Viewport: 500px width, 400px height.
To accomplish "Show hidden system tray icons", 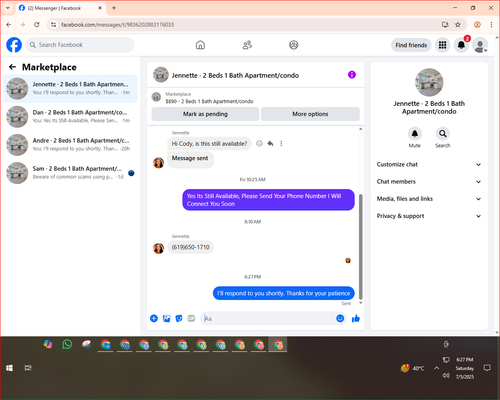I will point(436,368).
